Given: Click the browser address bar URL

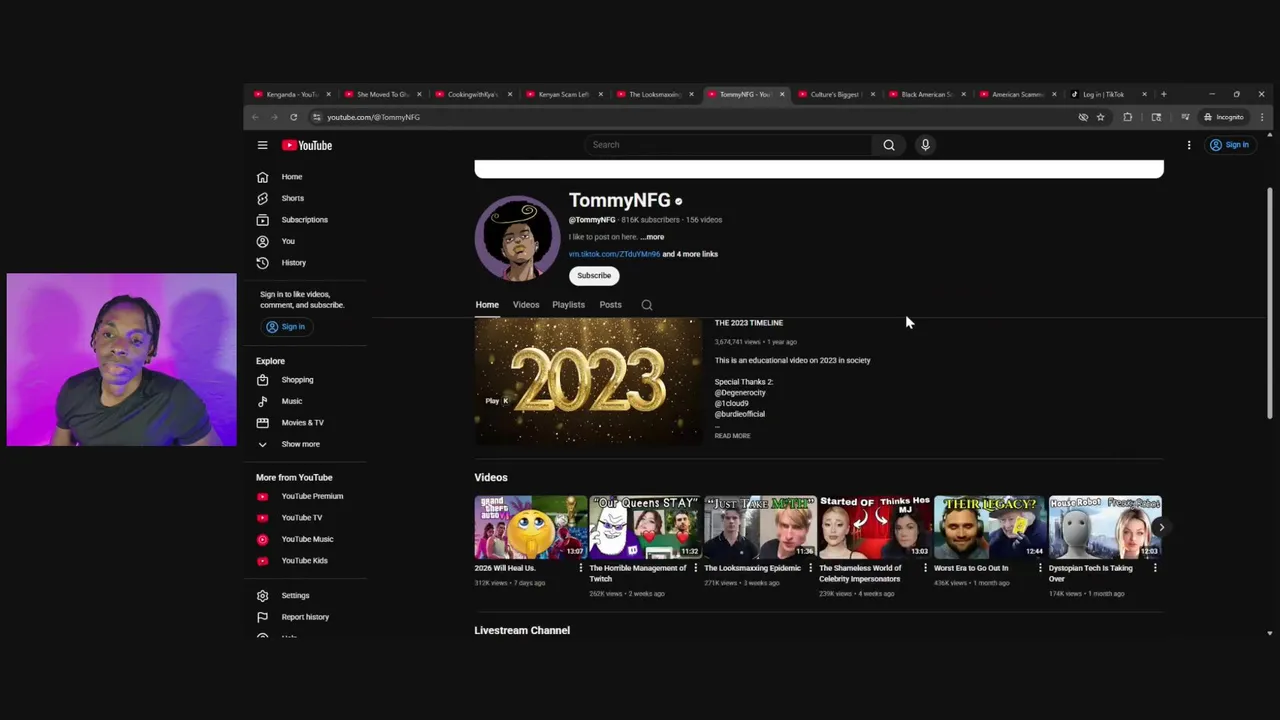Looking at the screenshot, I should tap(373, 117).
